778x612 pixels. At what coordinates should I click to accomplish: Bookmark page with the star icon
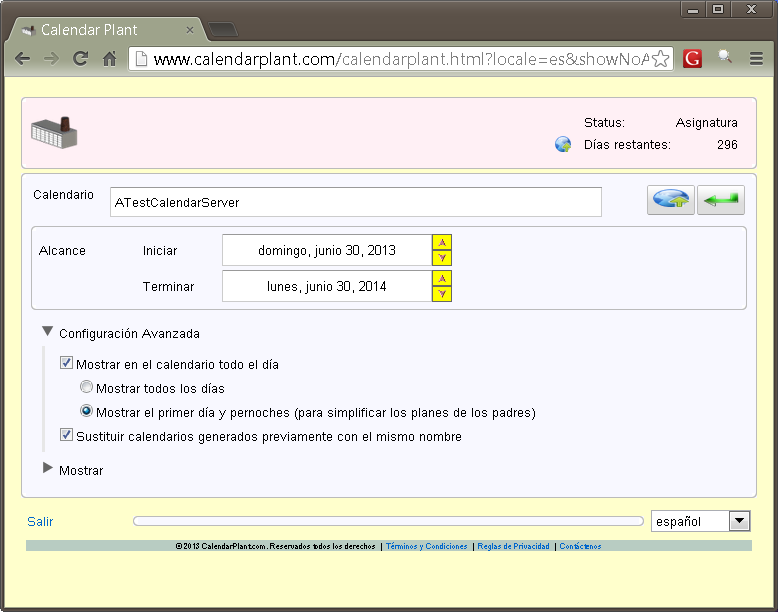tap(660, 59)
